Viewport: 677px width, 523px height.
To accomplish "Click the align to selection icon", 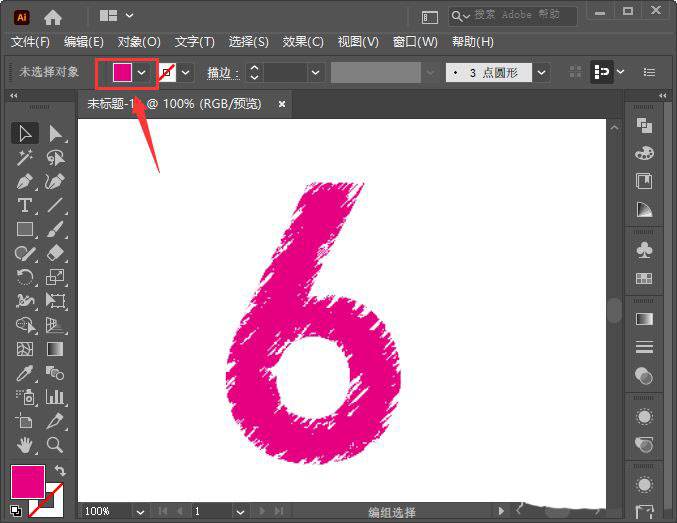I will [x=602, y=72].
